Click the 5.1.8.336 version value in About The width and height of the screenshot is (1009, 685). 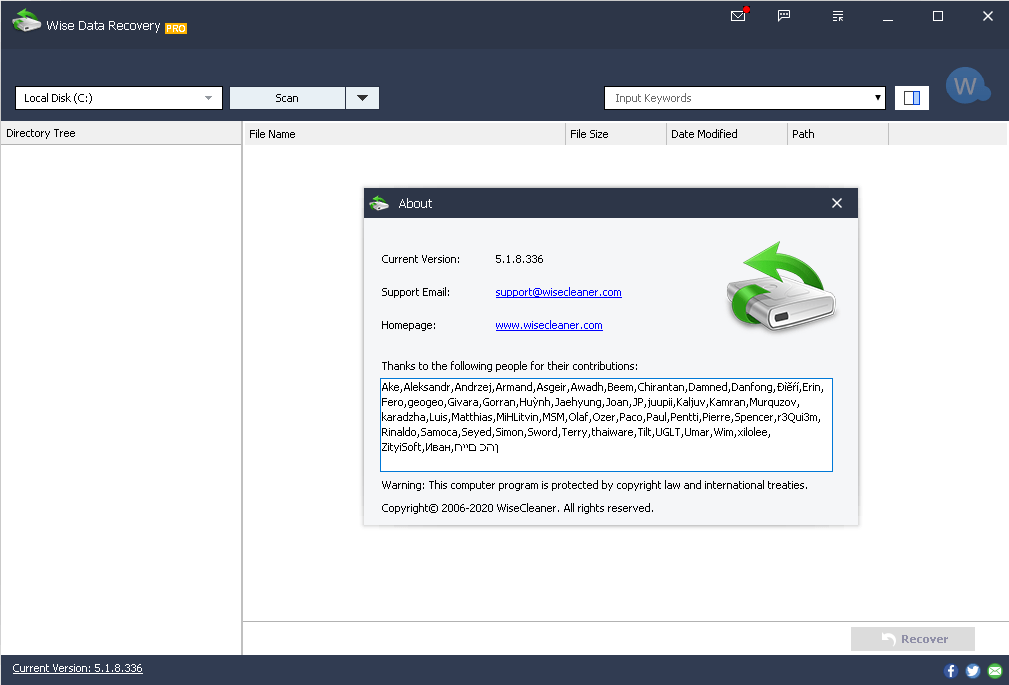pos(519,259)
